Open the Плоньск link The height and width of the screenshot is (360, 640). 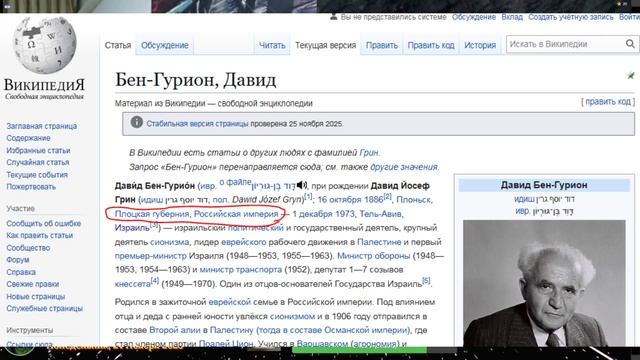(x=413, y=200)
